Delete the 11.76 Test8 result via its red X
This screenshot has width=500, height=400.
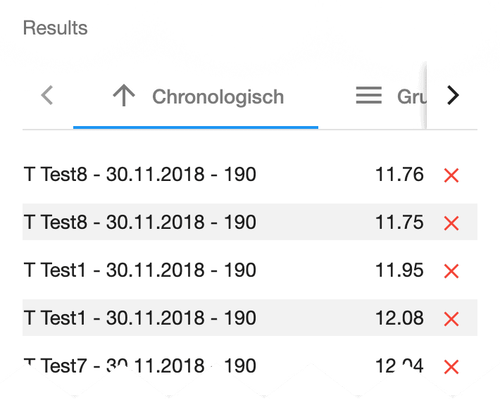pos(451,175)
